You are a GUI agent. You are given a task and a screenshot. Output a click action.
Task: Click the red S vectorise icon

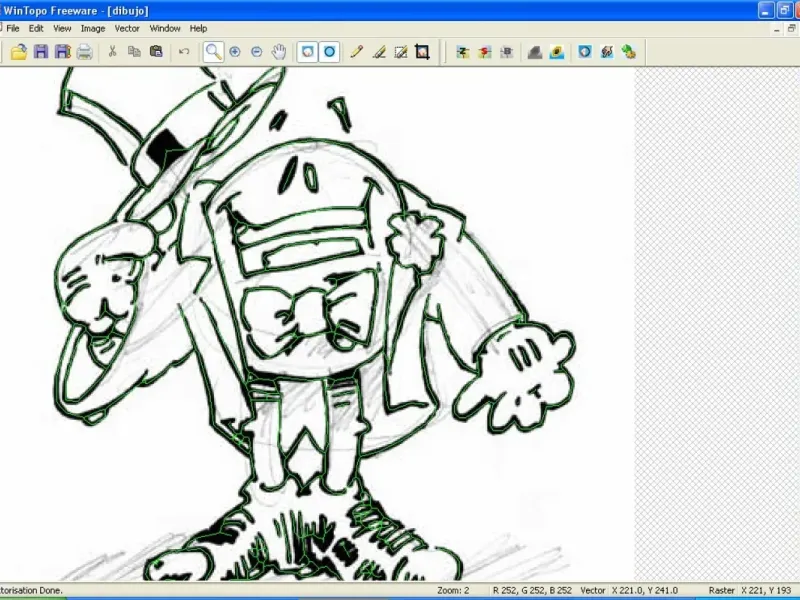(x=485, y=52)
